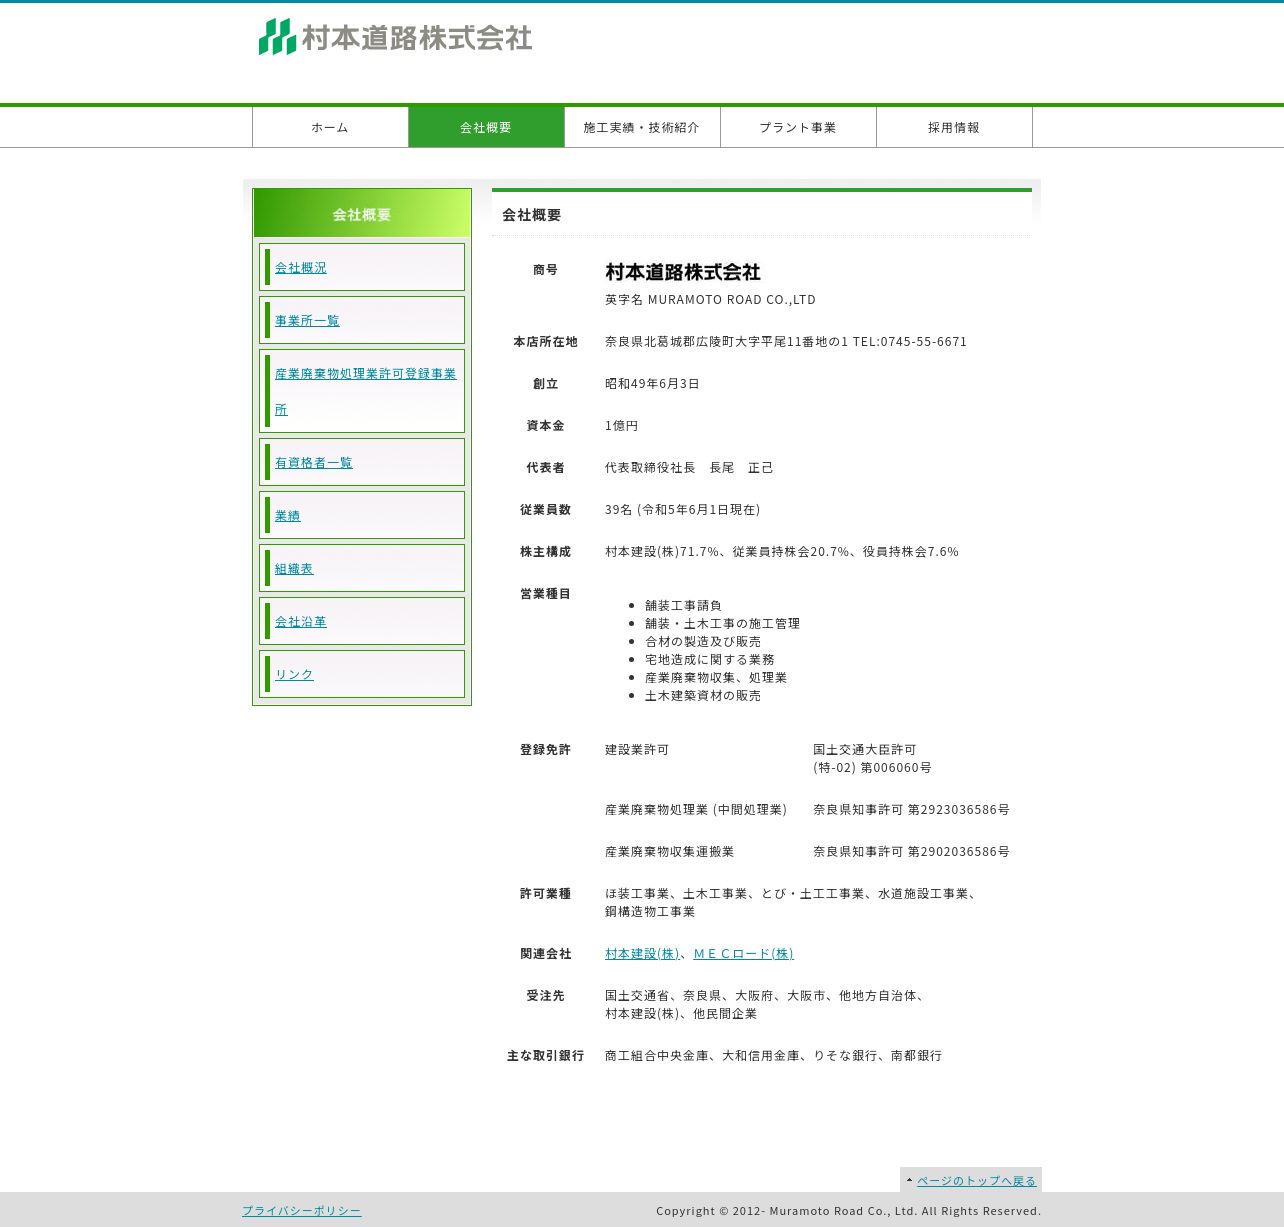Click the company name 村本道路株式会社 heading
Image resolution: width=1284 pixels, height=1227 pixels.
(683, 272)
